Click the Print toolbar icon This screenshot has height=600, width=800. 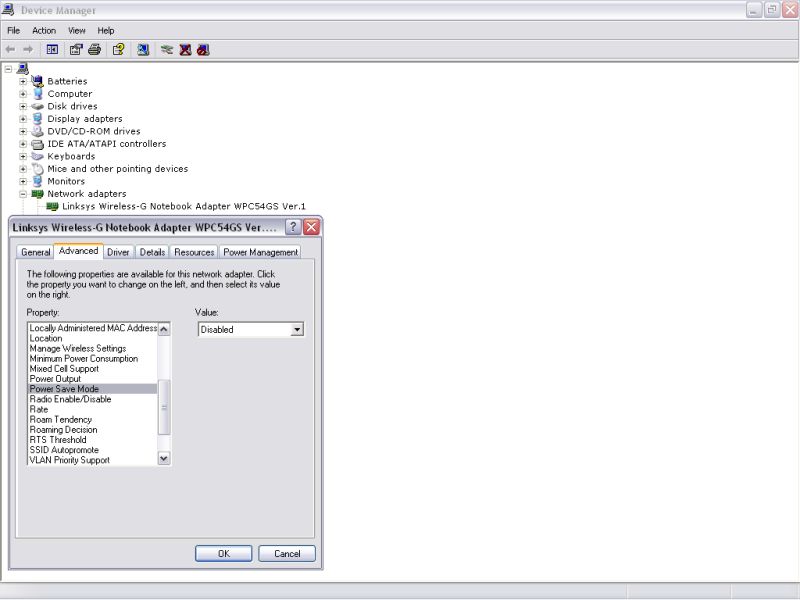pyautogui.click(x=94, y=49)
